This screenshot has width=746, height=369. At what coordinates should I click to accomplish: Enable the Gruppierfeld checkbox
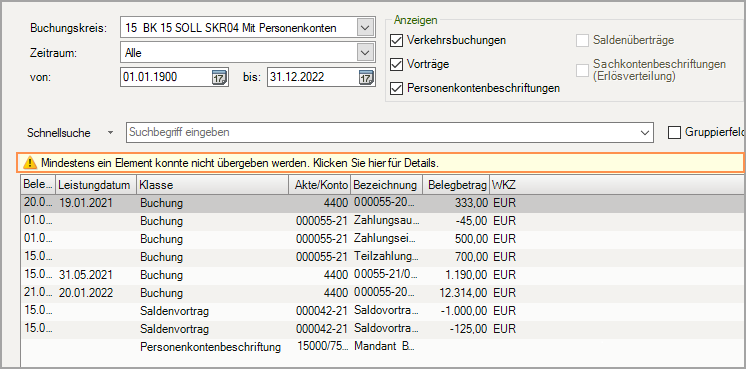[x=674, y=133]
